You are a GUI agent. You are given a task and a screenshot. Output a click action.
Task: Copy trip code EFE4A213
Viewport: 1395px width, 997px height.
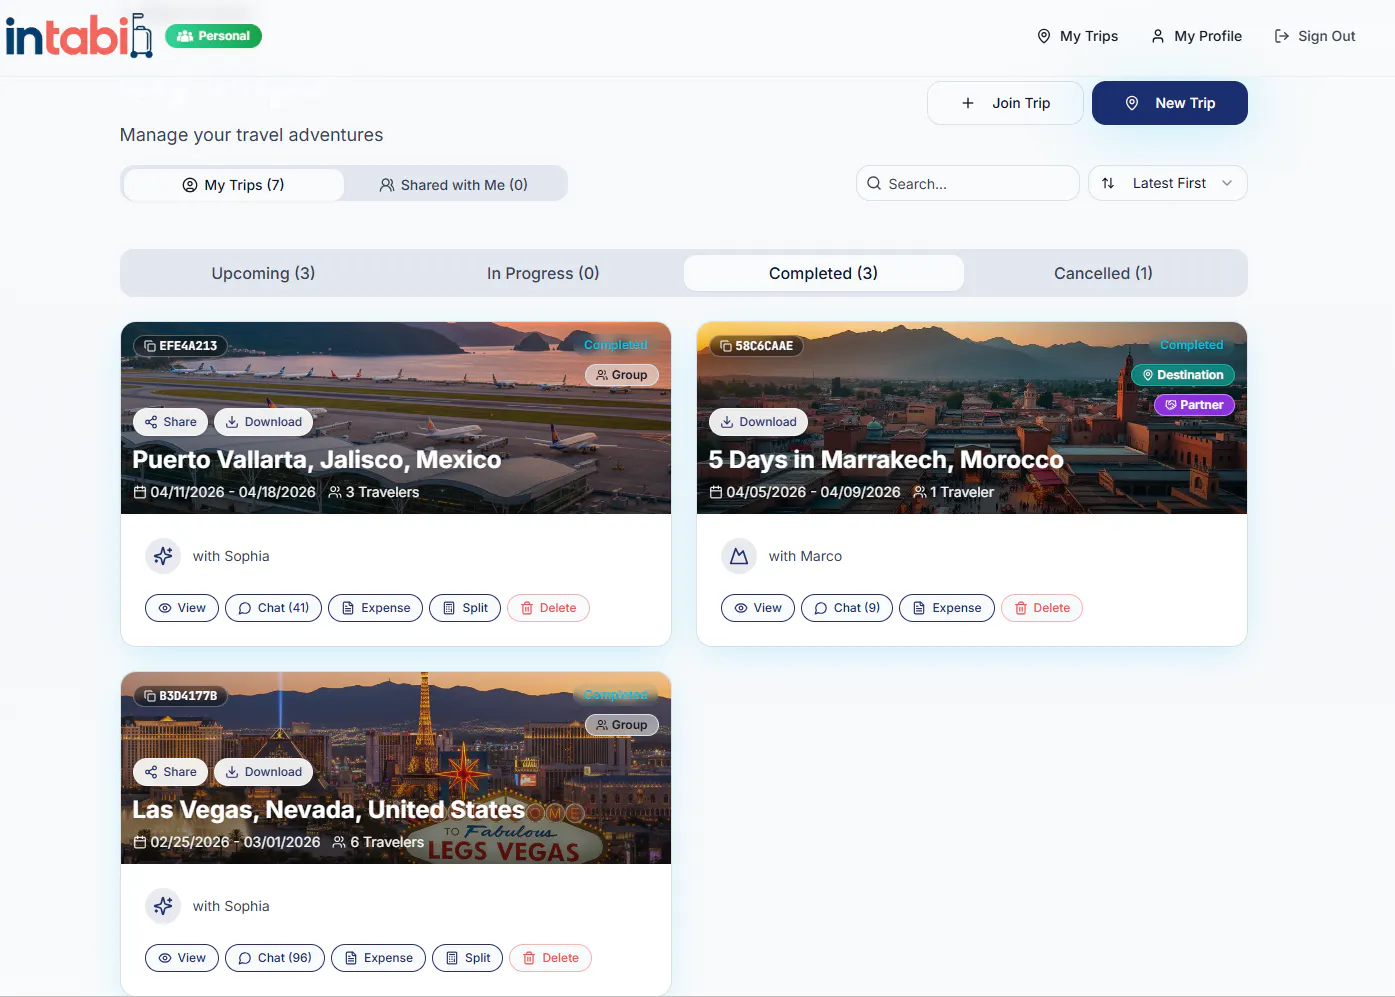(180, 346)
